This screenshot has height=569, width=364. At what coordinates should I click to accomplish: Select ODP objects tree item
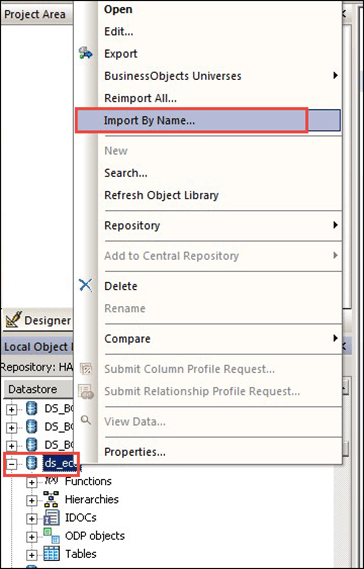(x=95, y=536)
